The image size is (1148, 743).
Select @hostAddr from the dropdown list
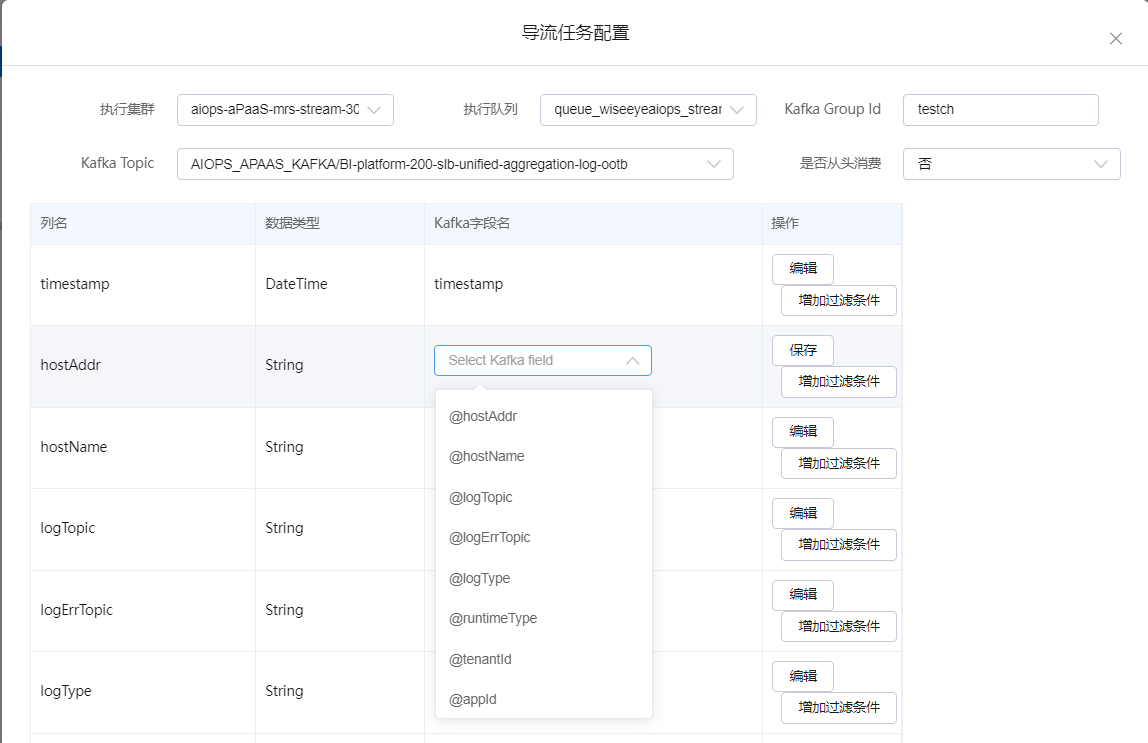coord(483,416)
